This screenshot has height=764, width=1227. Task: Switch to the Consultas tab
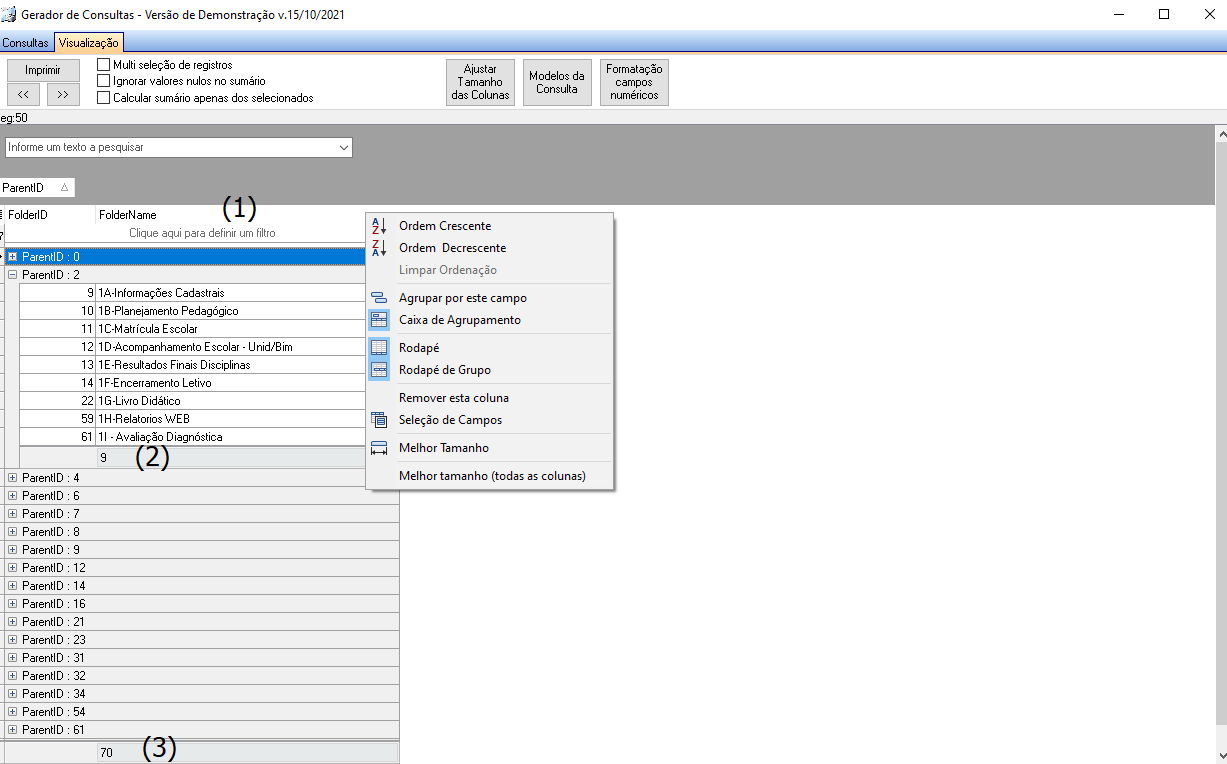[x=25, y=43]
